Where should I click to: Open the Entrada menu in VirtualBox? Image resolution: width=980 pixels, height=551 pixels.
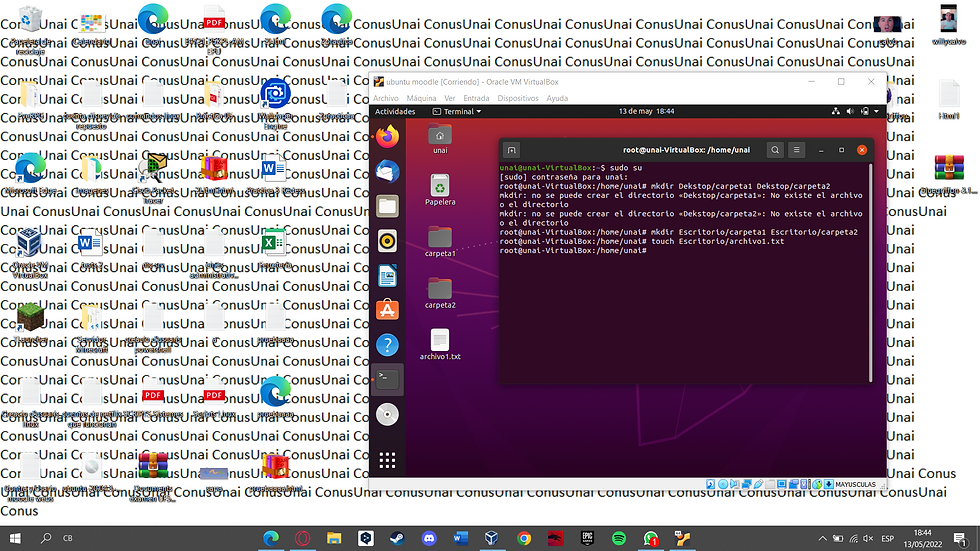pos(476,98)
